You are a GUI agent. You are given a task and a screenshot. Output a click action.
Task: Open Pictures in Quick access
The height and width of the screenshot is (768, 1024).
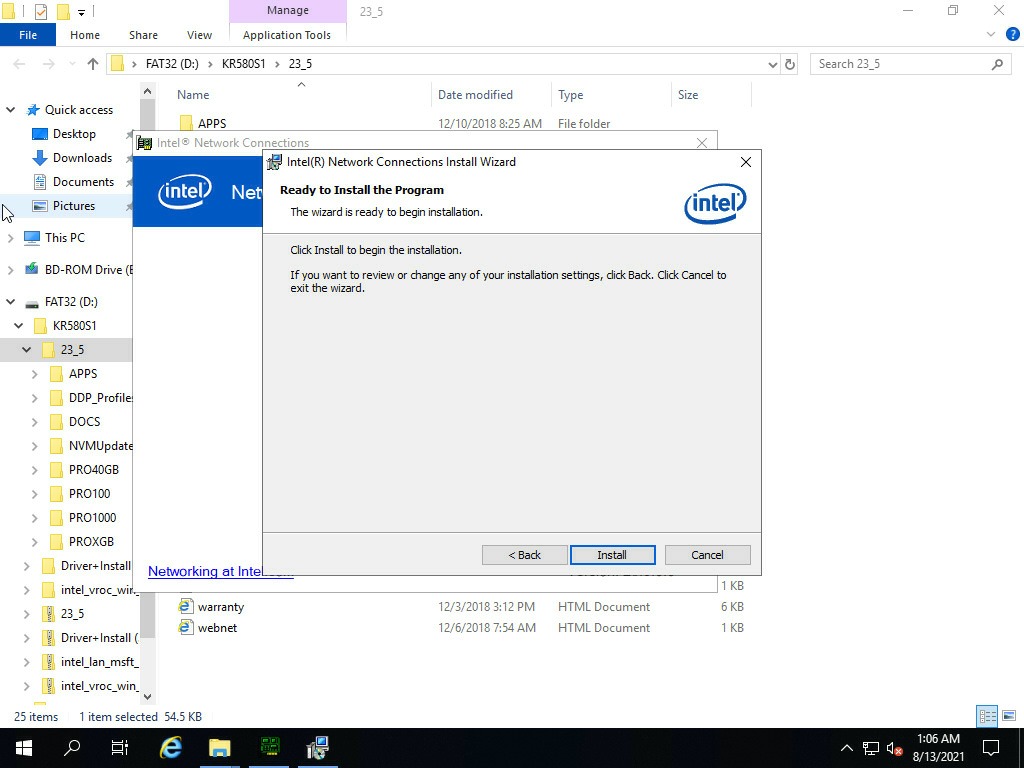(74, 206)
